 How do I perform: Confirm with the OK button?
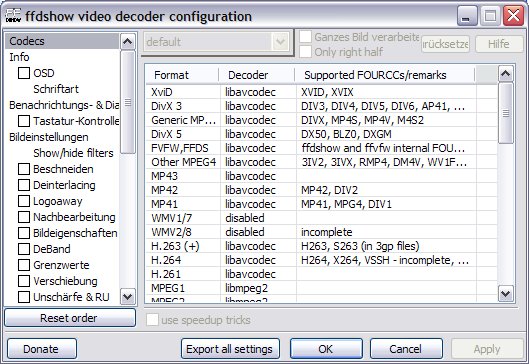click(x=326, y=349)
